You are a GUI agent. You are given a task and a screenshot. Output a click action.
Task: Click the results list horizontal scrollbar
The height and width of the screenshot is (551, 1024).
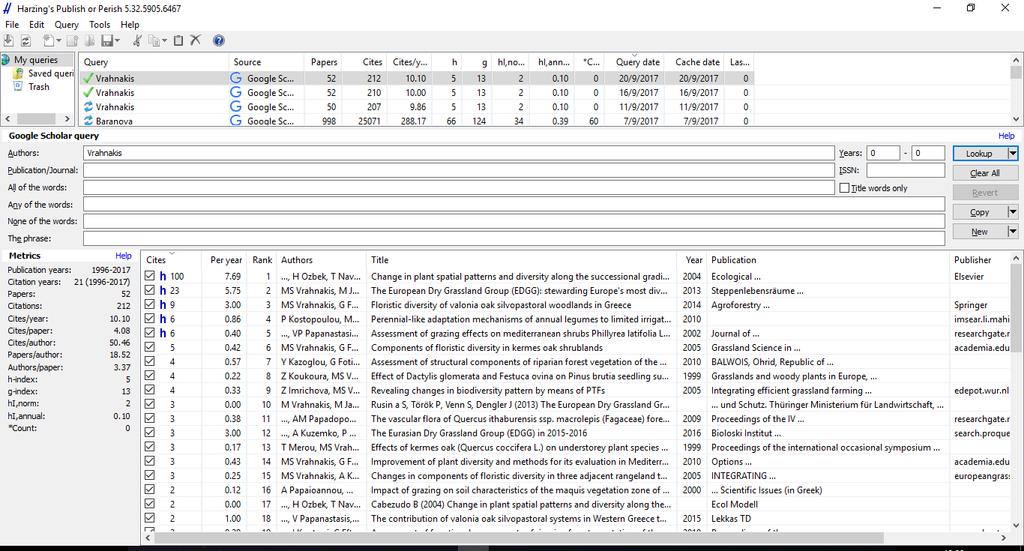tap(519, 537)
